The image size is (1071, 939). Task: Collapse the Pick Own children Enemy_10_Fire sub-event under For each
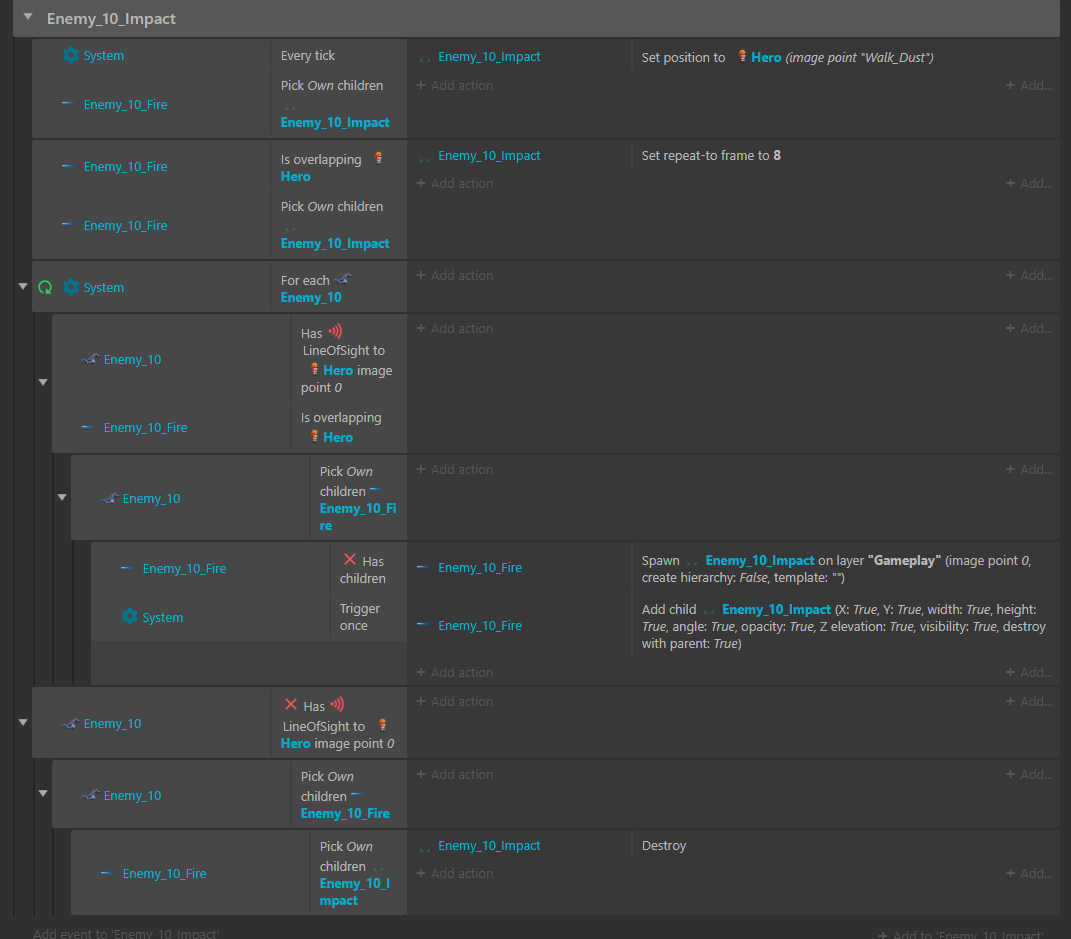point(62,498)
